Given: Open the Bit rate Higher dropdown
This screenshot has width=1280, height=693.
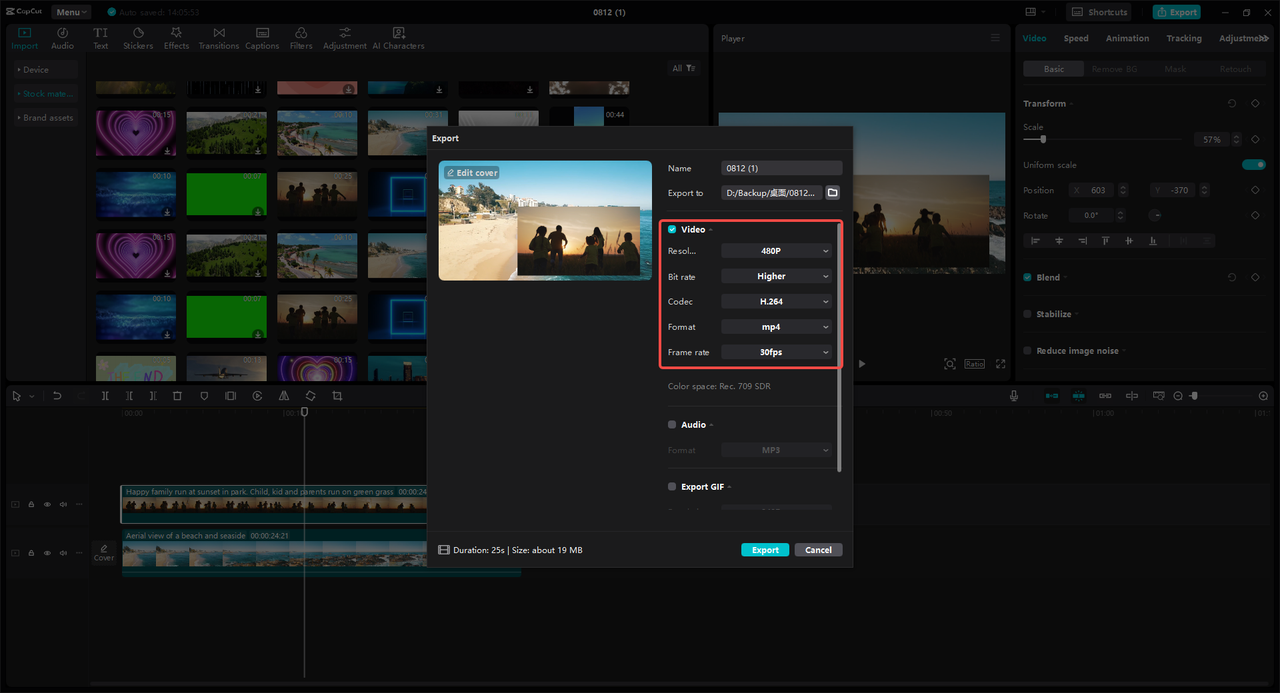Looking at the screenshot, I should pos(777,276).
